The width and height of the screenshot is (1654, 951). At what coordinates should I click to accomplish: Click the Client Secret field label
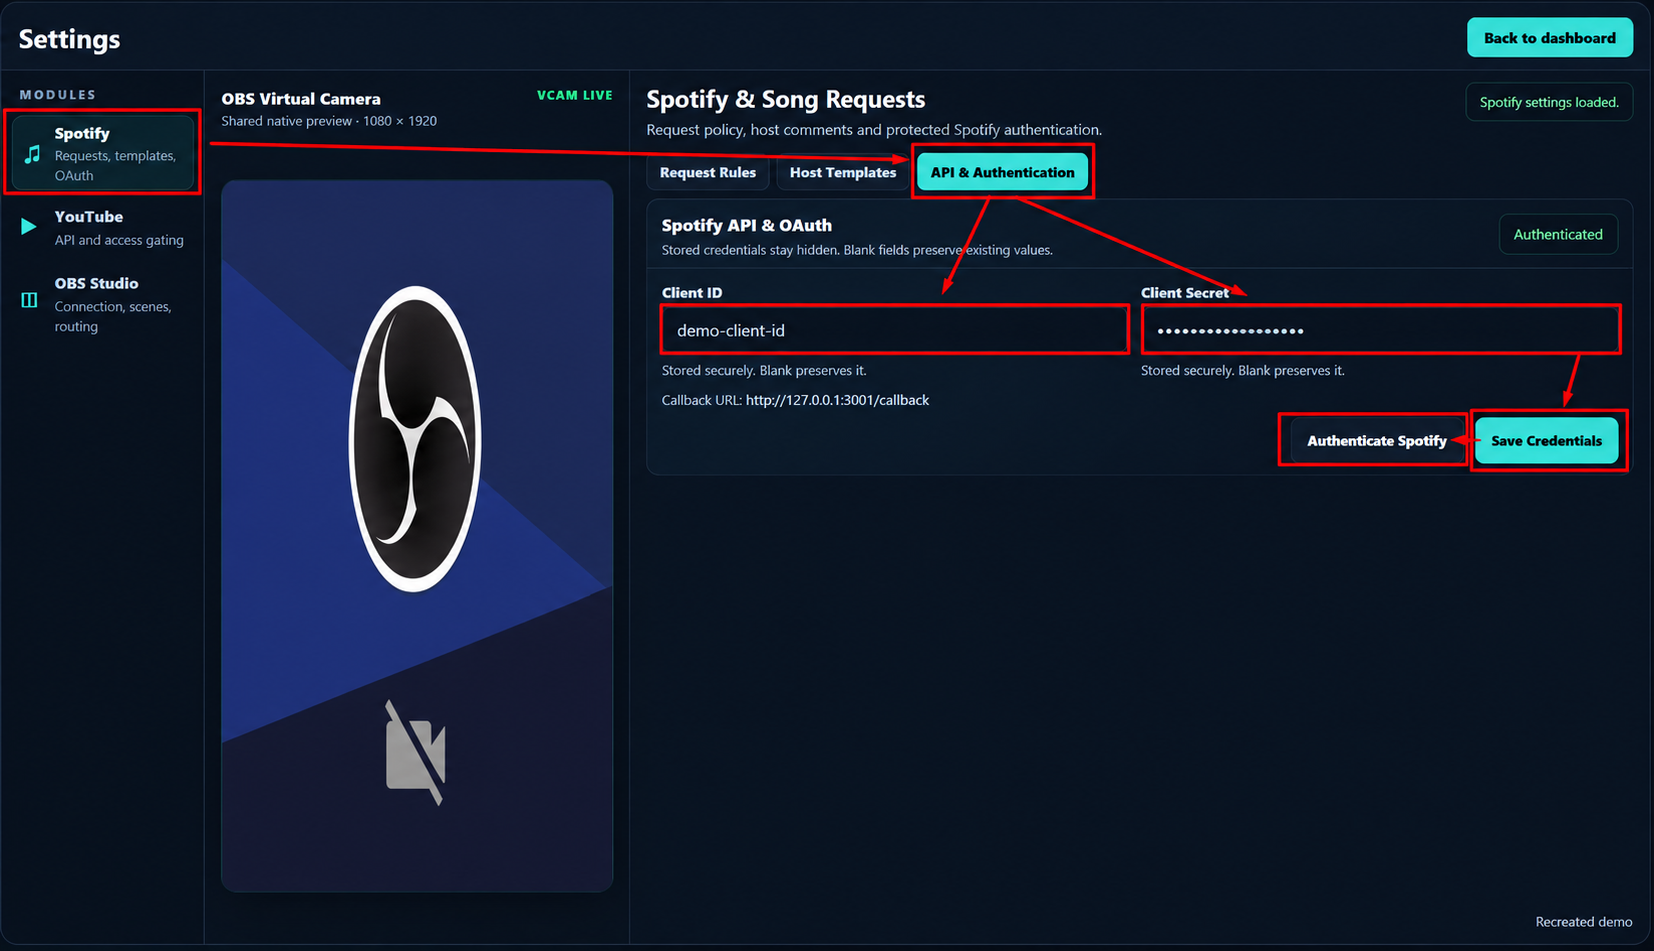pyautogui.click(x=1185, y=293)
